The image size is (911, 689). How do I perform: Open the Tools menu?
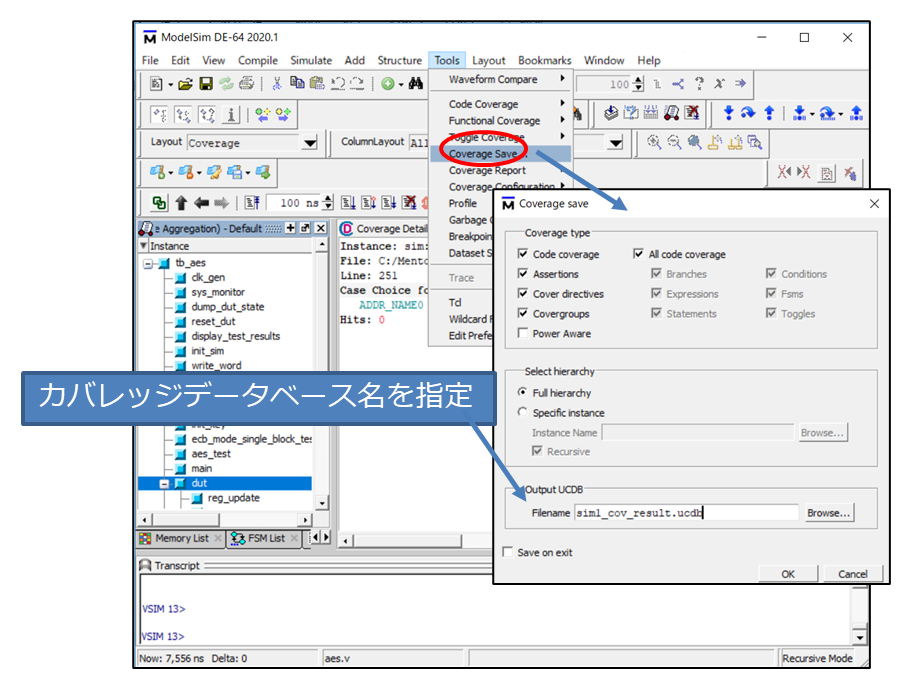(x=447, y=60)
